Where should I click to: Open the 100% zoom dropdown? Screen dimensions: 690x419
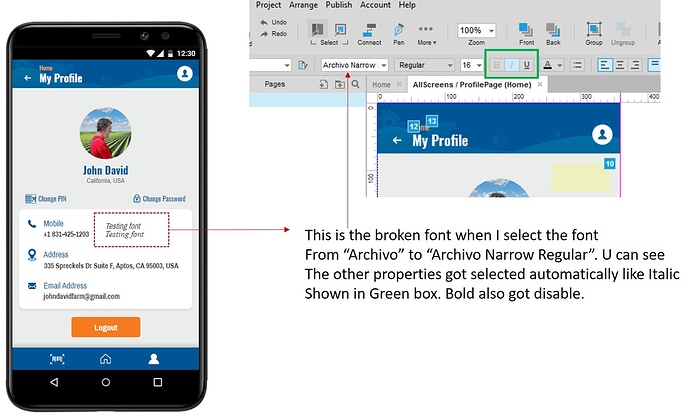click(x=476, y=31)
